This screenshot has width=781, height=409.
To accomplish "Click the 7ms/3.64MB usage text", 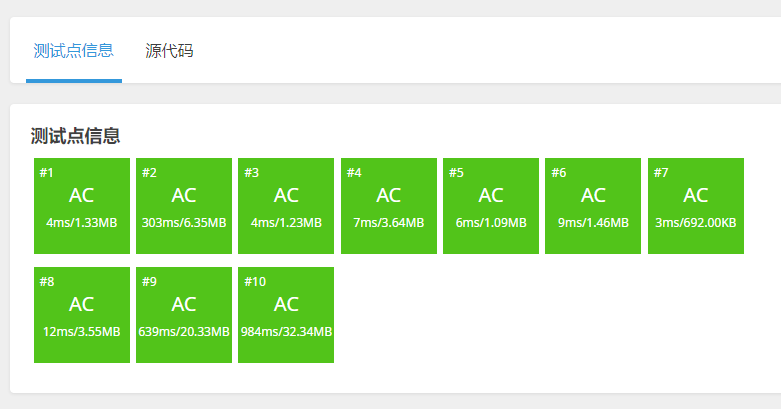I will pos(389,222).
